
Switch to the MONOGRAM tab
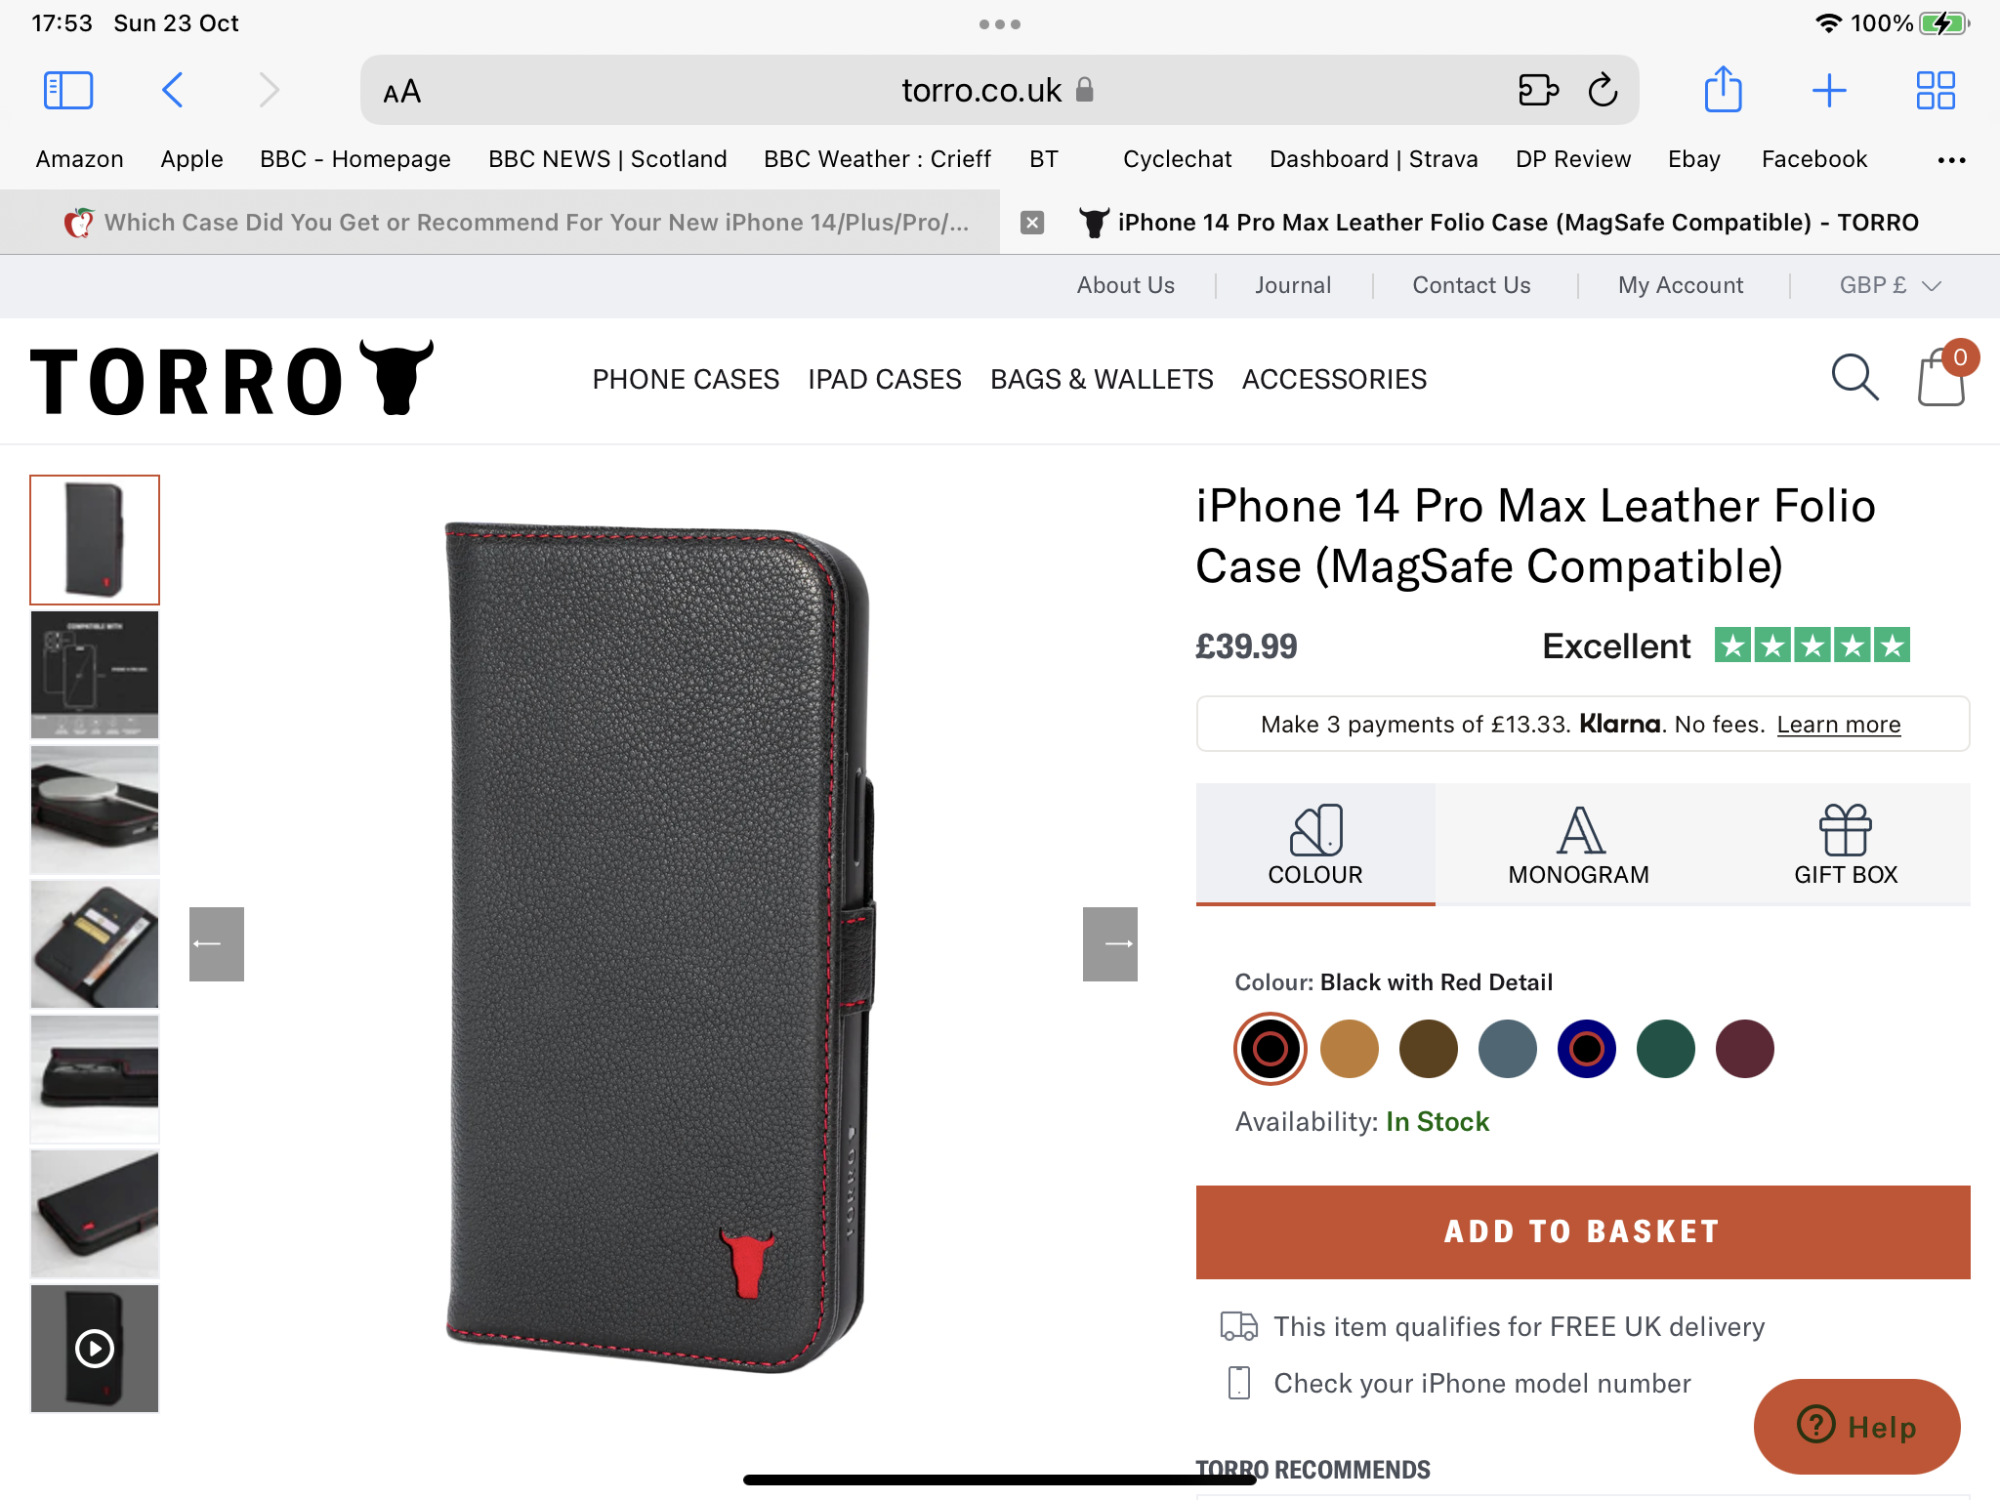point(1578,845)
